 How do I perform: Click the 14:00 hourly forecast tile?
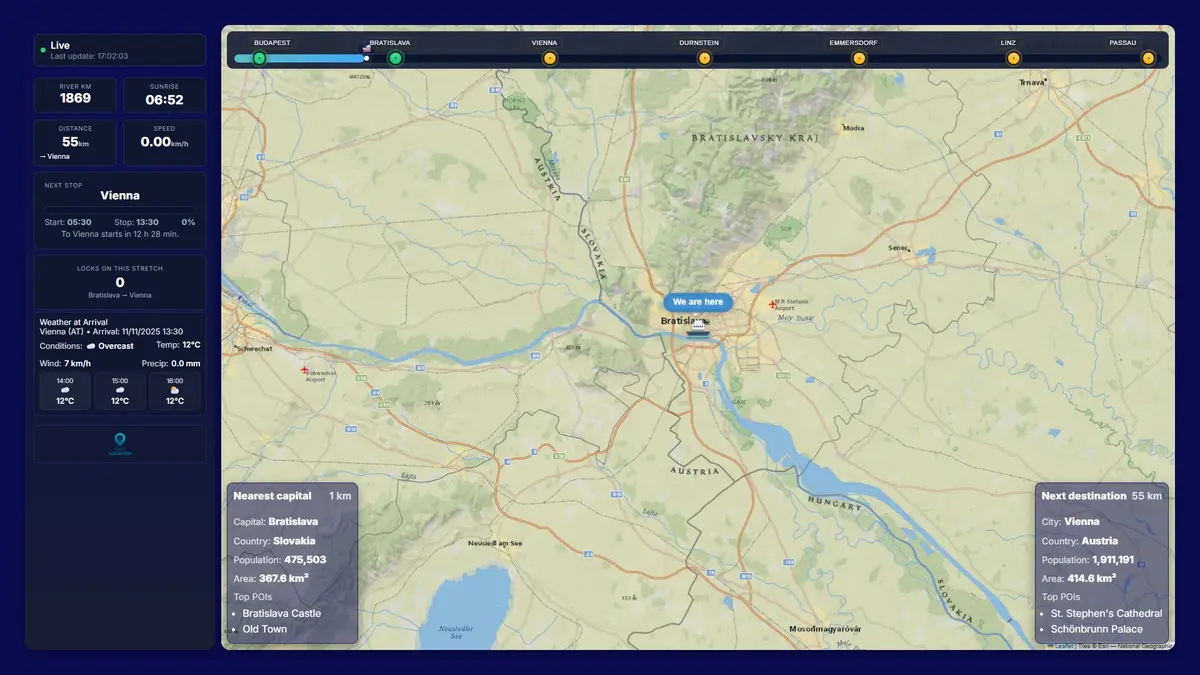click(x=65, y=391)
